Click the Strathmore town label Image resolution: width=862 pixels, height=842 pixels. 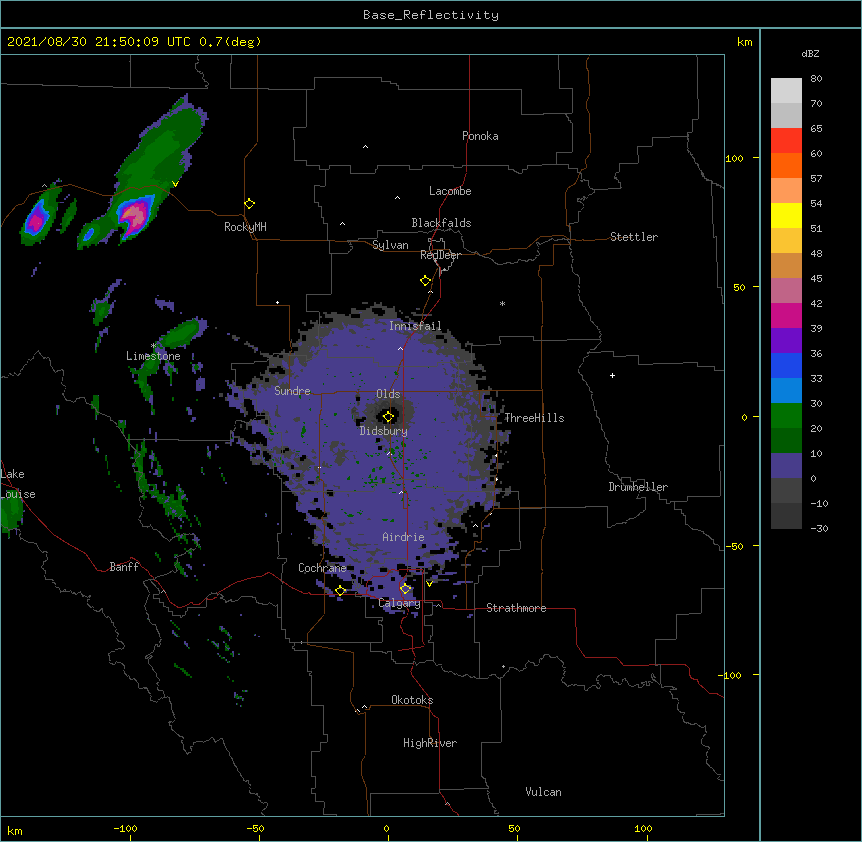(516, 608)
